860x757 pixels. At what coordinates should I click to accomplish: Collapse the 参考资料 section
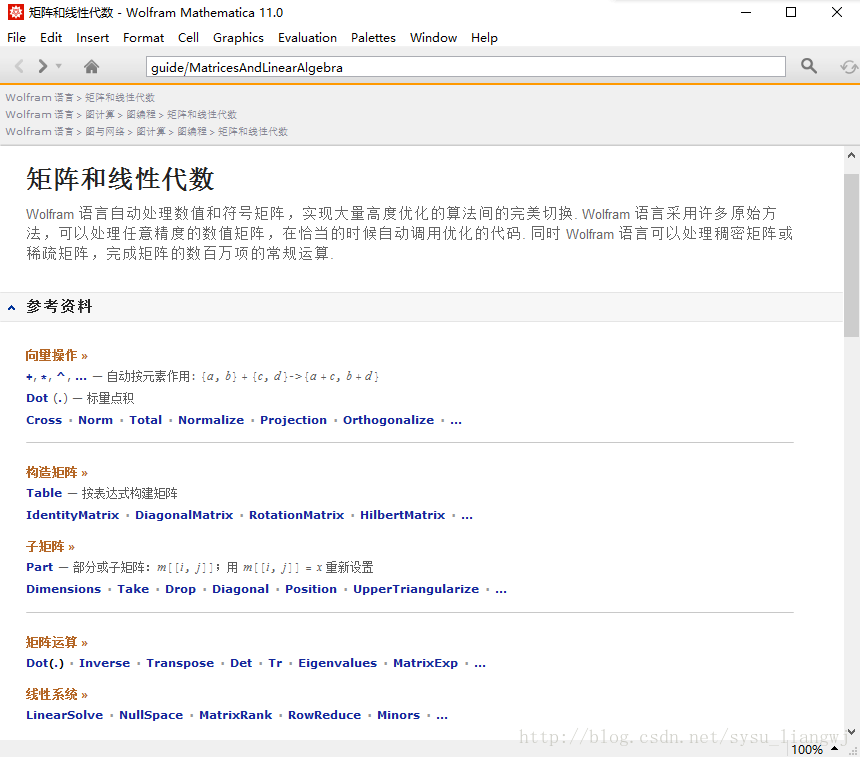pyautogui.click(x=12, y=308)
